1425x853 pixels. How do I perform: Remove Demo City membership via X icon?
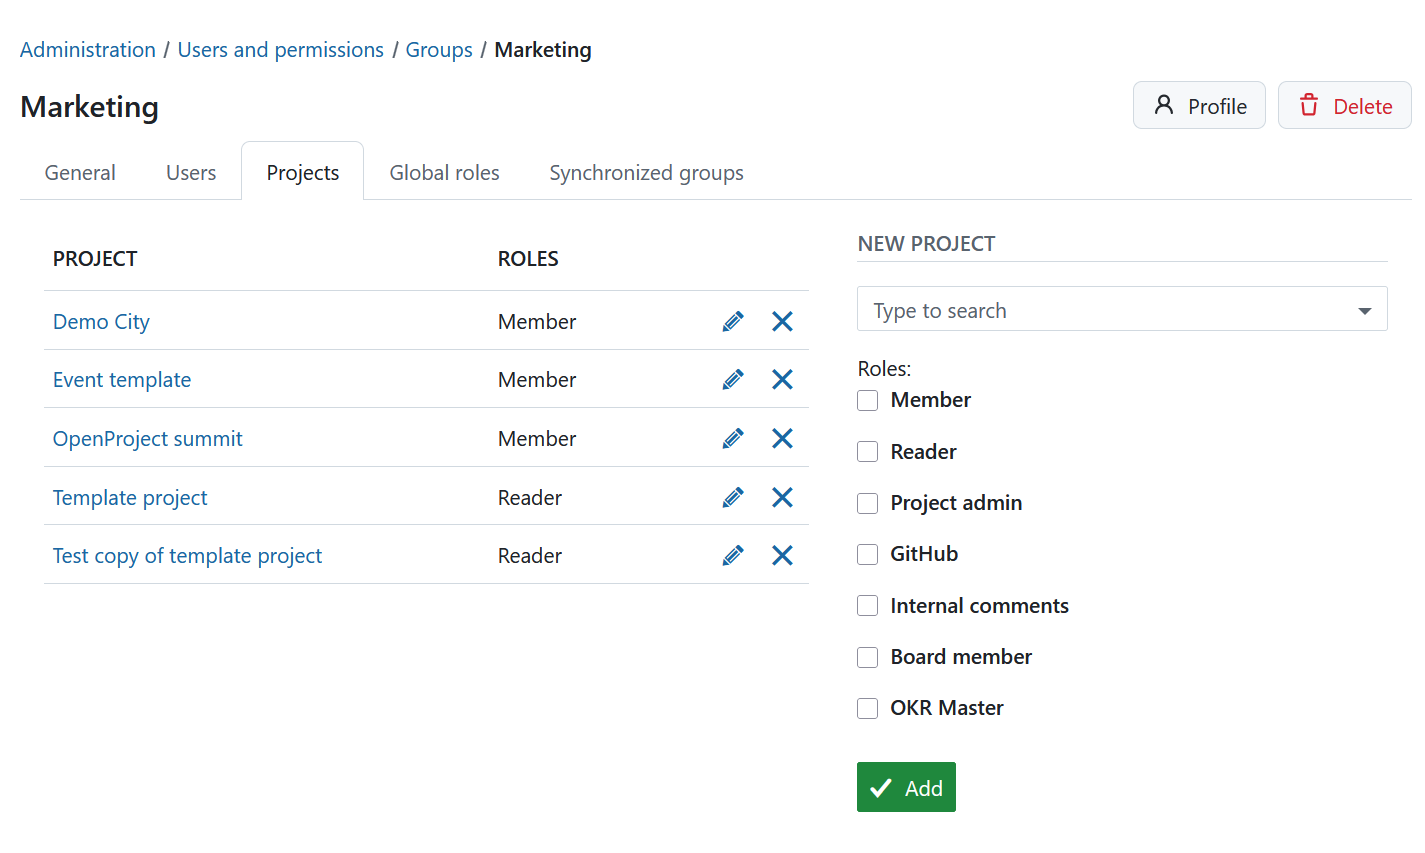coord(781,321)
